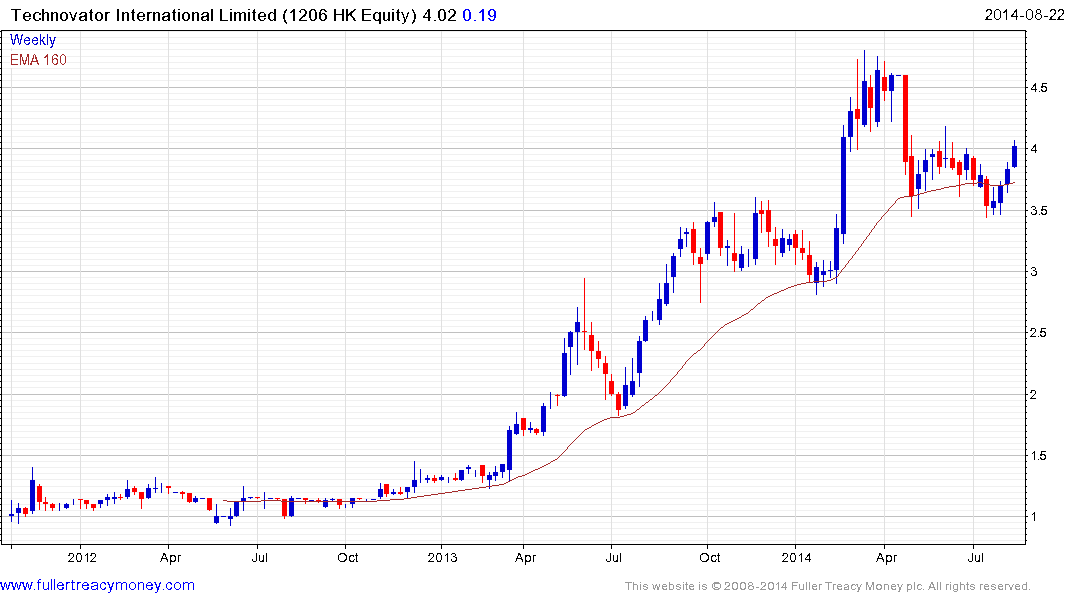
Task: Click the 2 price axis label
Action: [1033, 394]
